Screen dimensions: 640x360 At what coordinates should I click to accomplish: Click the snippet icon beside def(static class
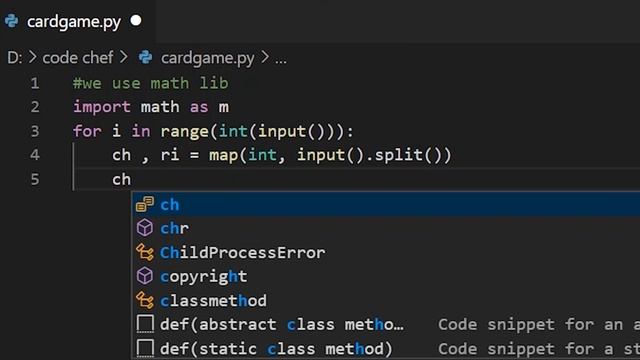[145, 349]
